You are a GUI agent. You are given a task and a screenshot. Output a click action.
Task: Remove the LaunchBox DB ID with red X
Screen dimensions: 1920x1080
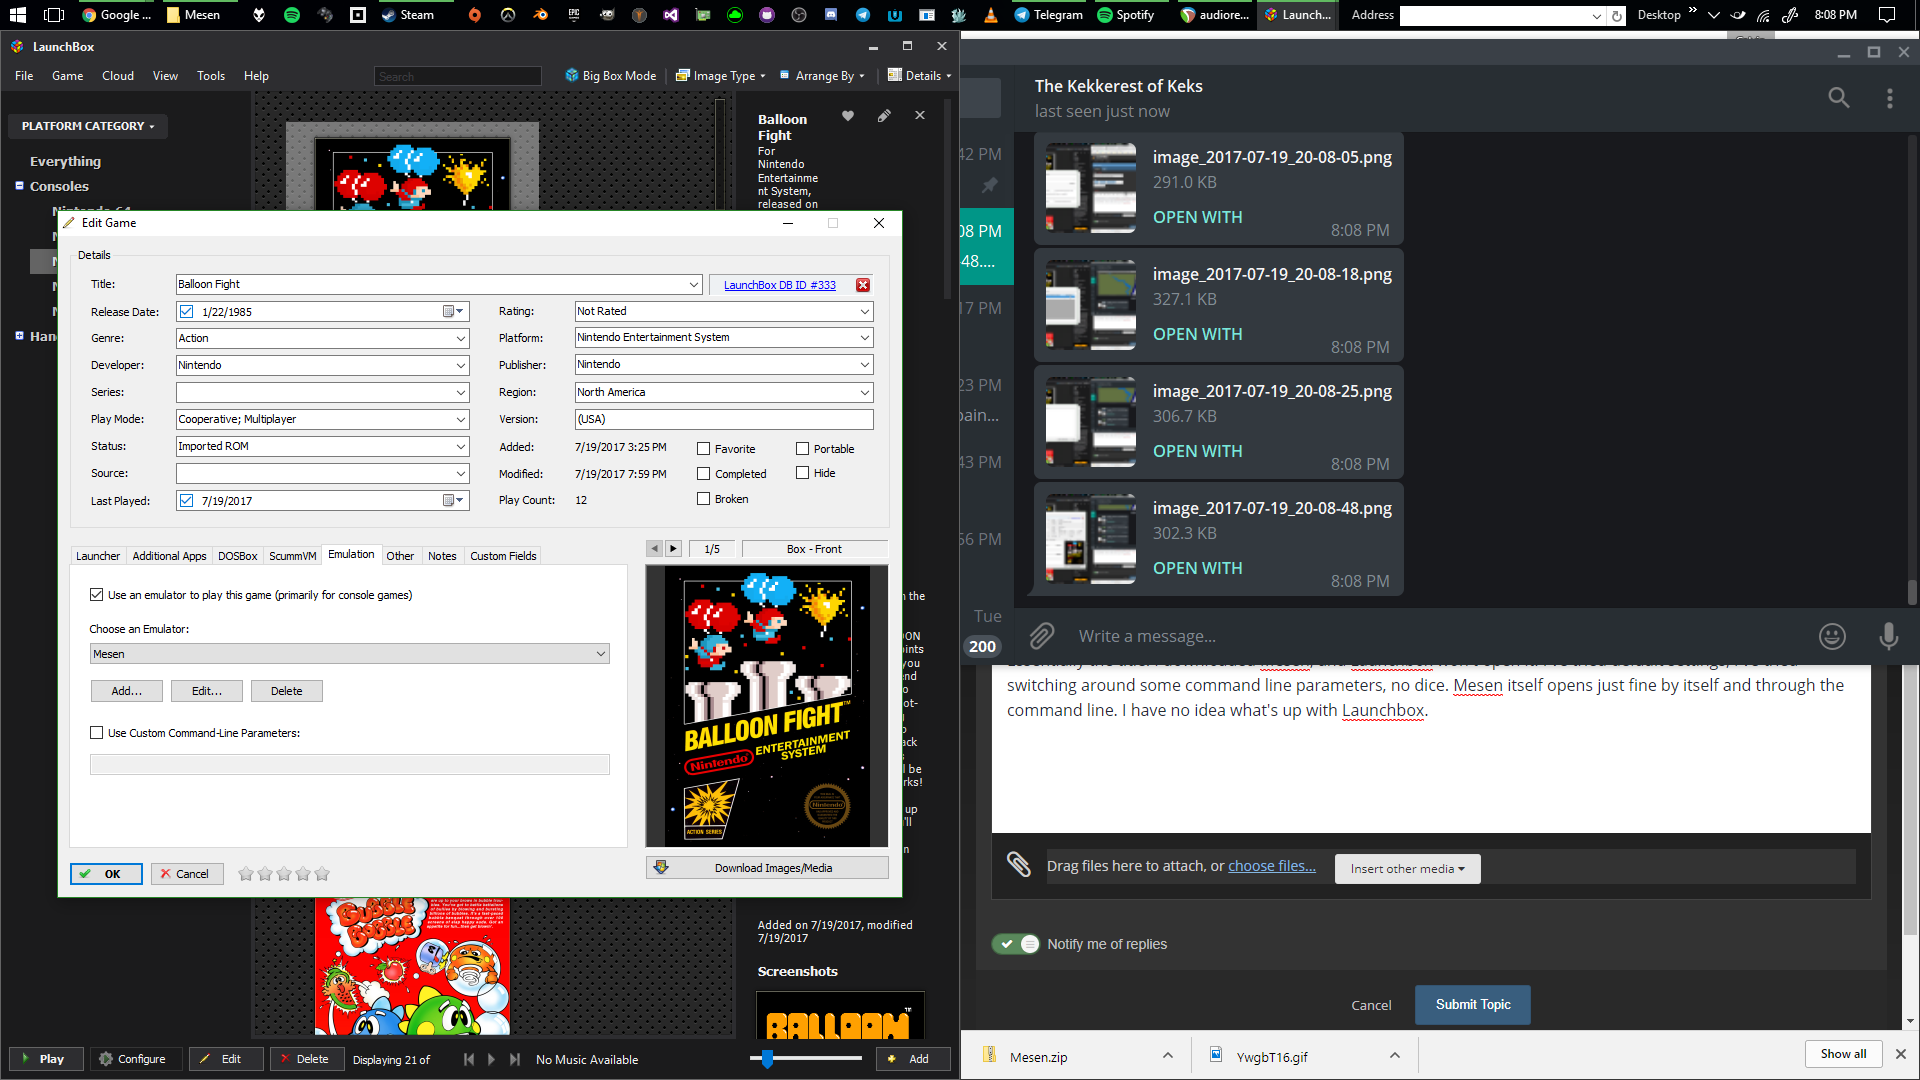863,285
